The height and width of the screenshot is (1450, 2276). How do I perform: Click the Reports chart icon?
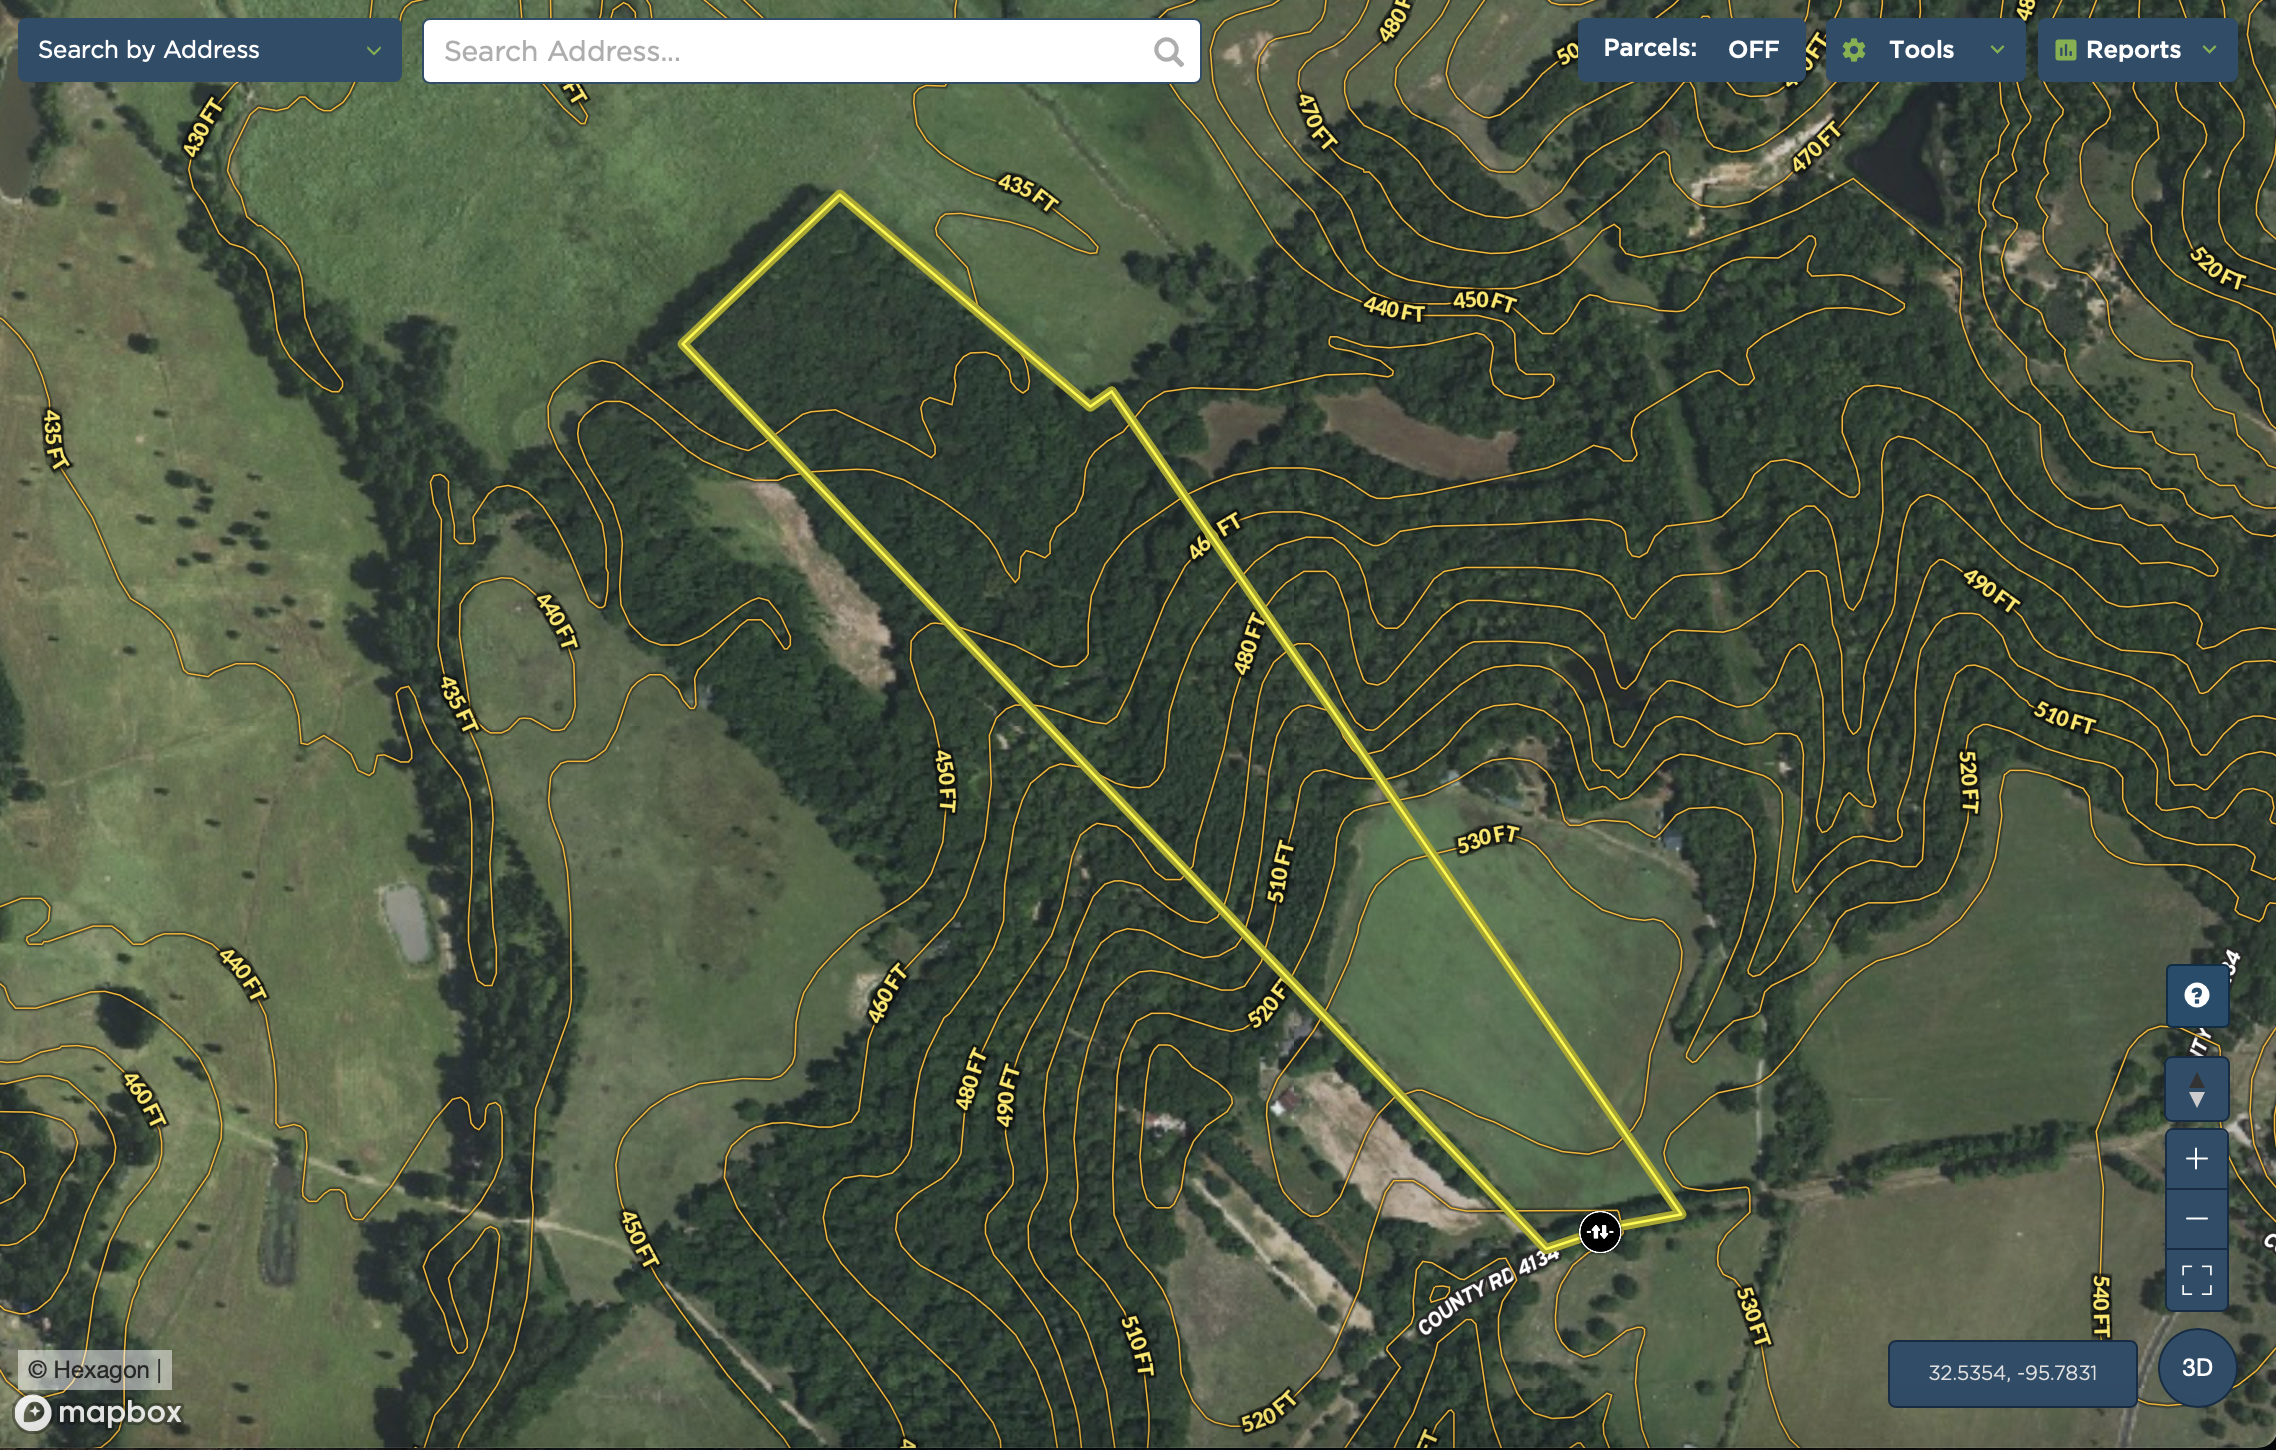pos(2065,50)
